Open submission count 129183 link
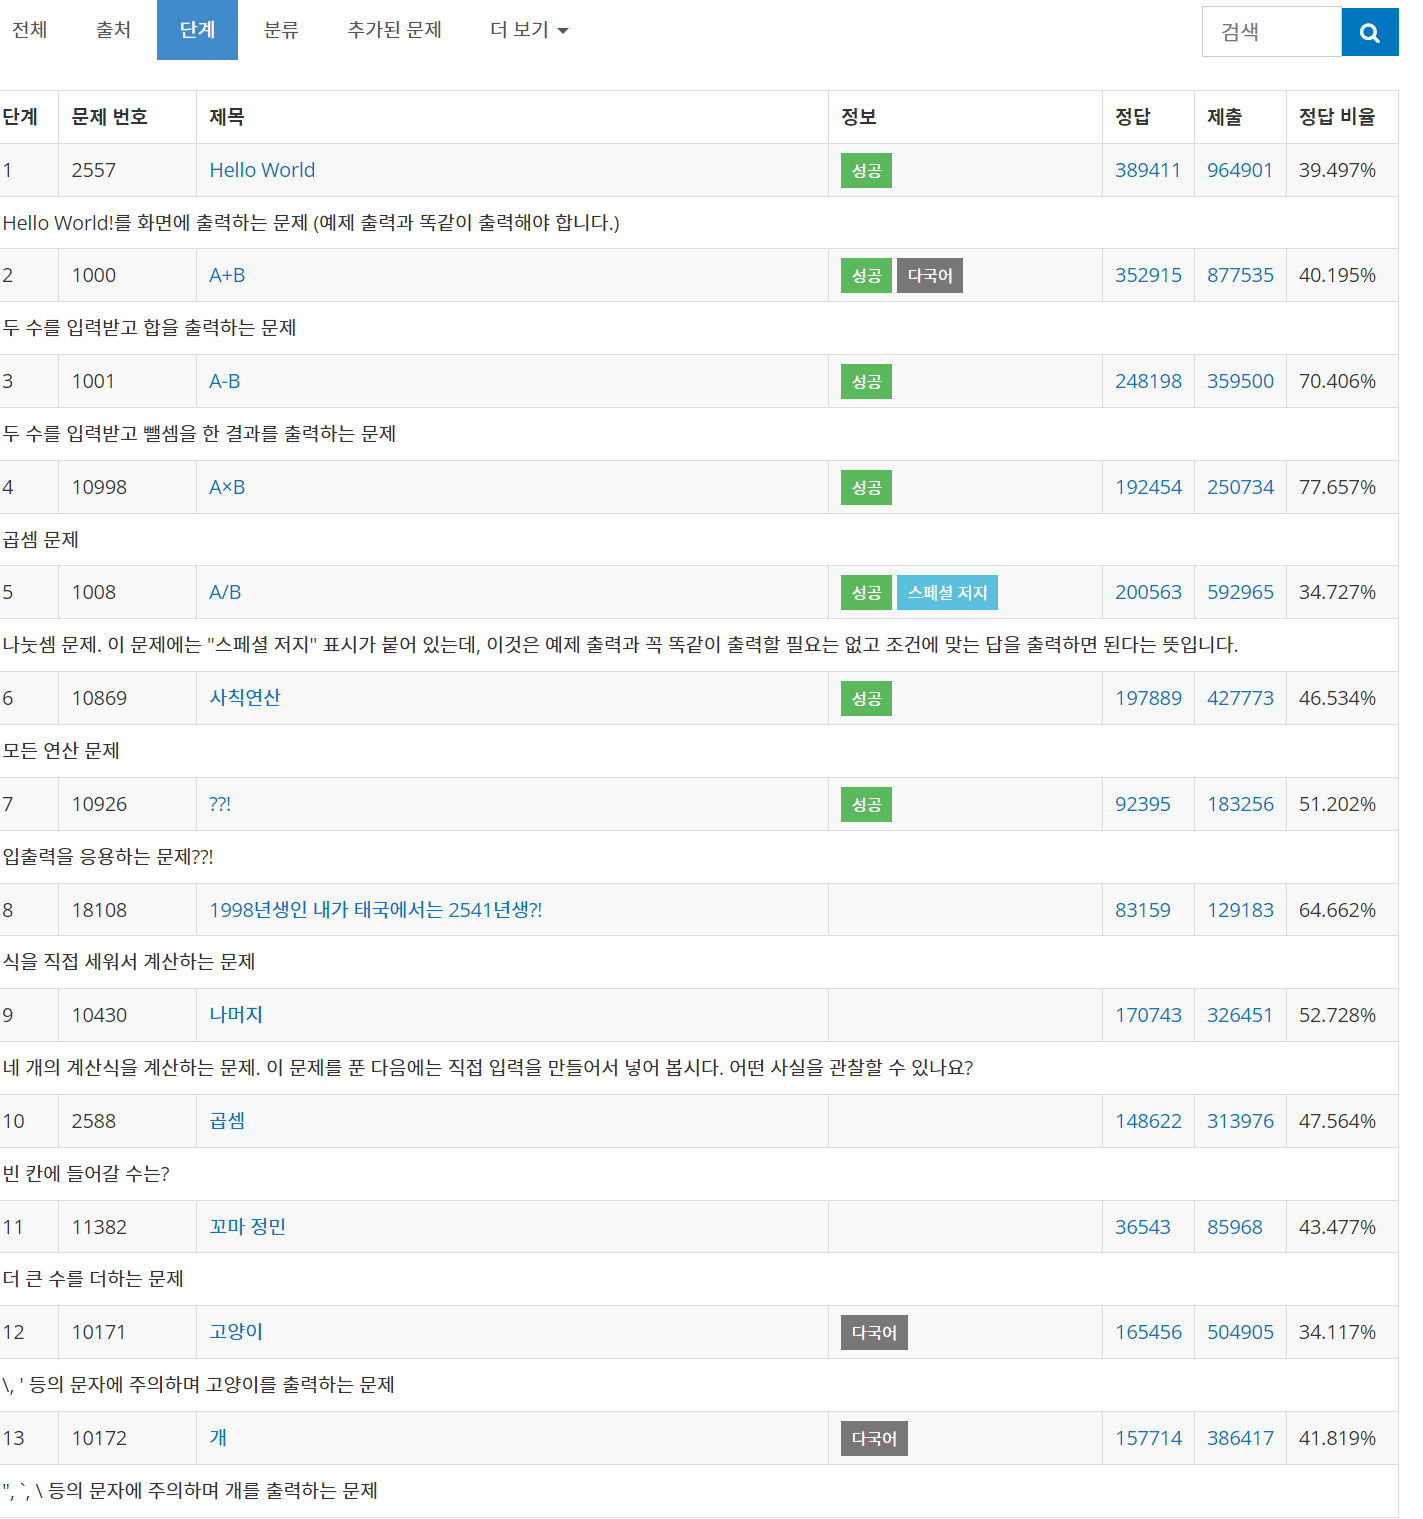1423x1519 pixels. 1240,910
